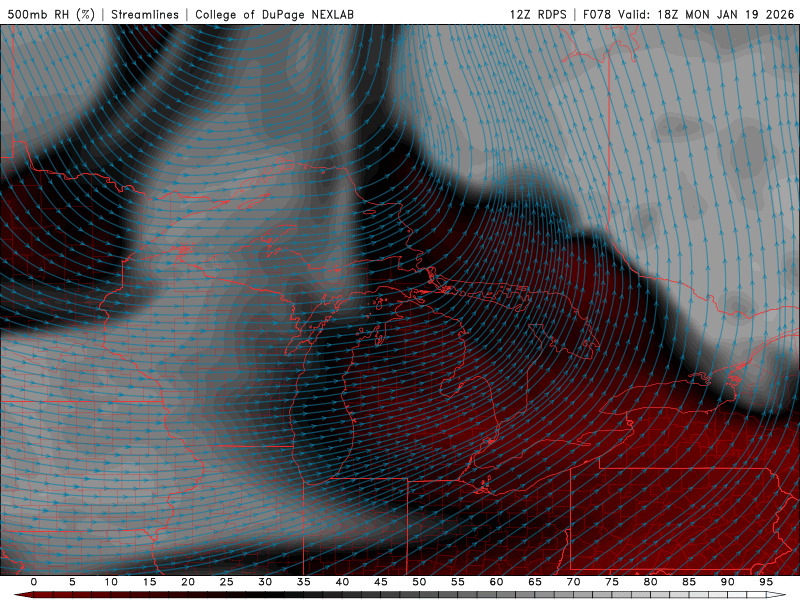Click the '40' label on the color scale
Viewport: 800px width, 600px height.
(x=342, y=582)
